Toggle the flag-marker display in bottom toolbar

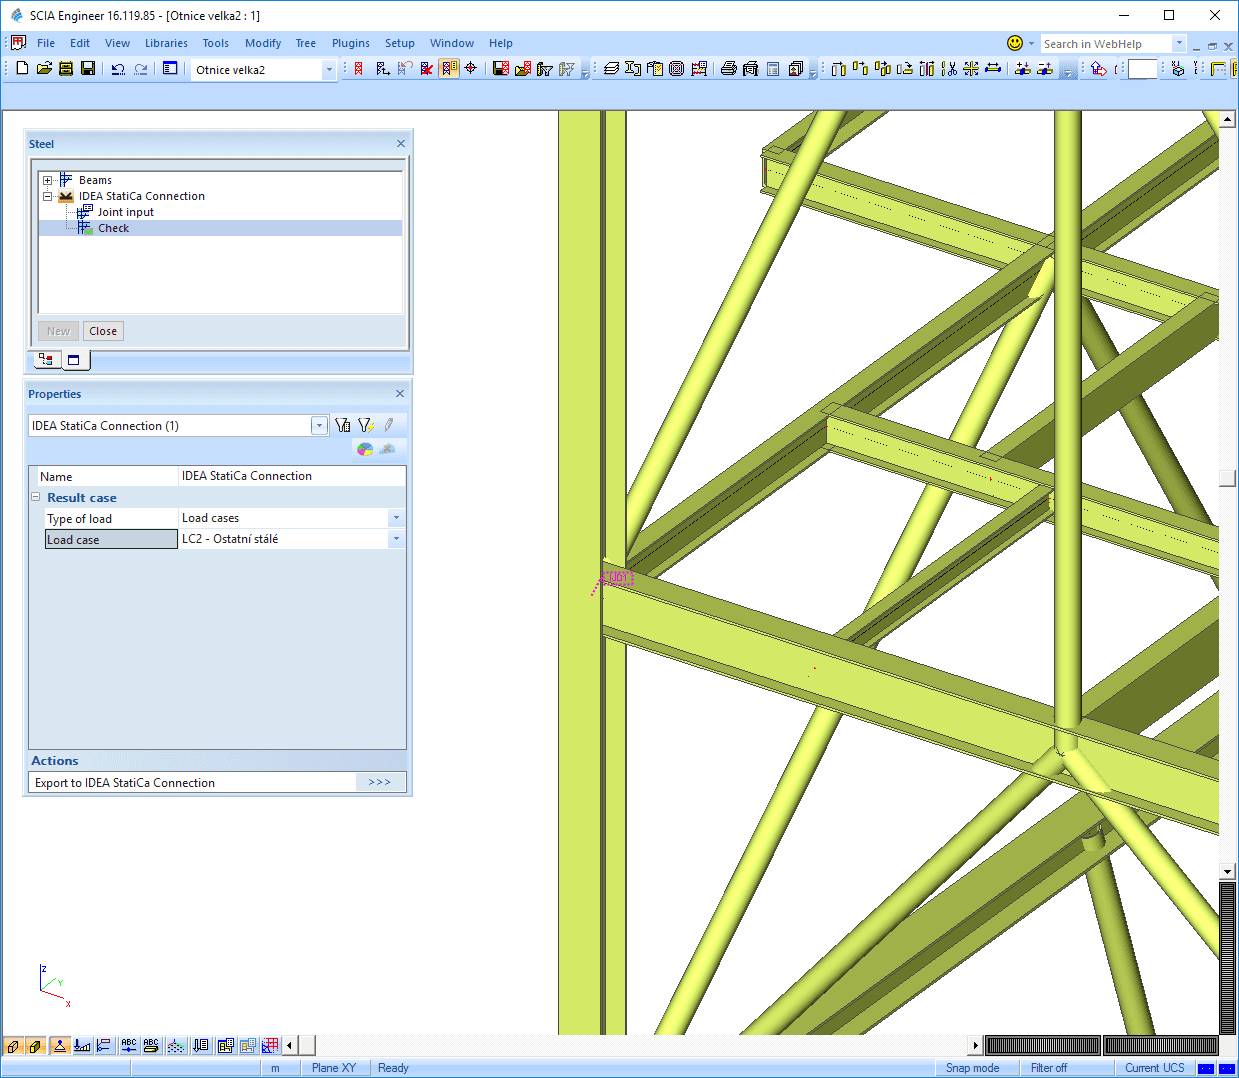[104, 1046]
